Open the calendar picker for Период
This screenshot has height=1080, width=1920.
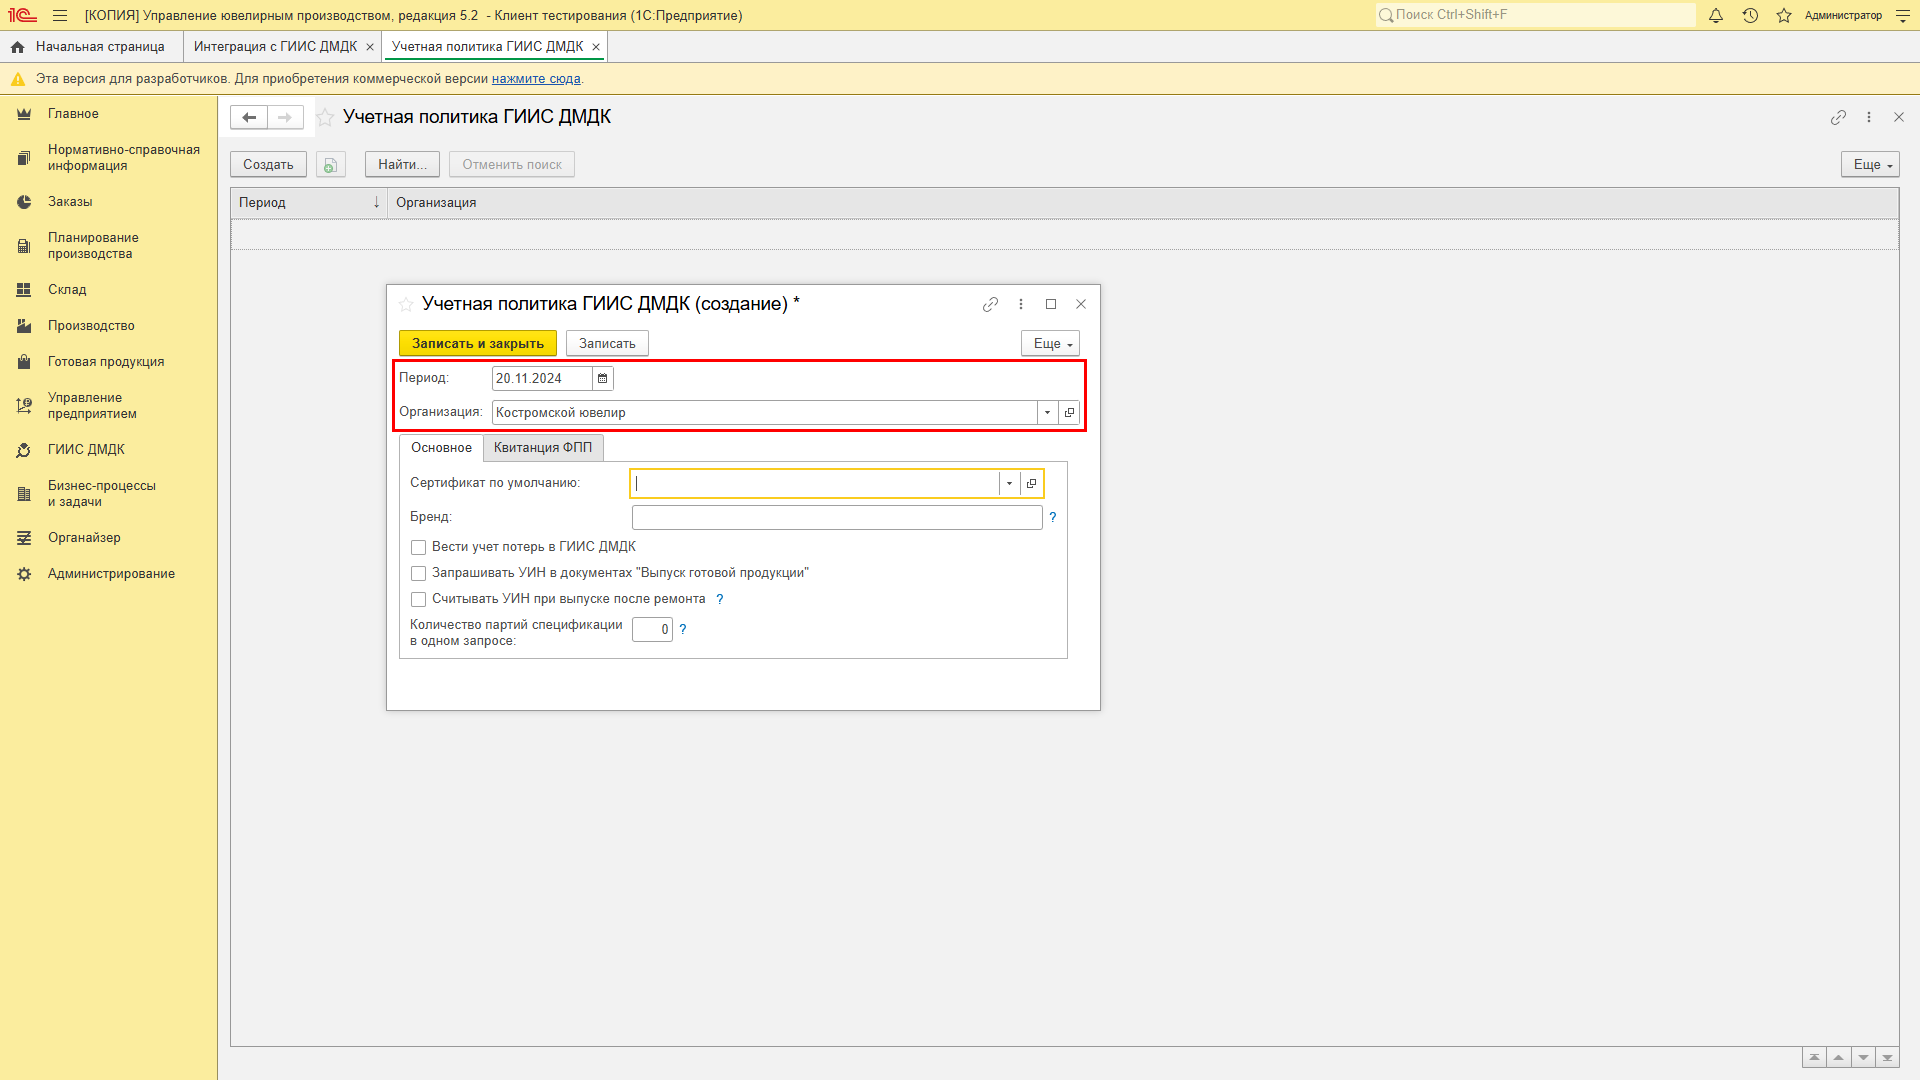tap(603, 378)
